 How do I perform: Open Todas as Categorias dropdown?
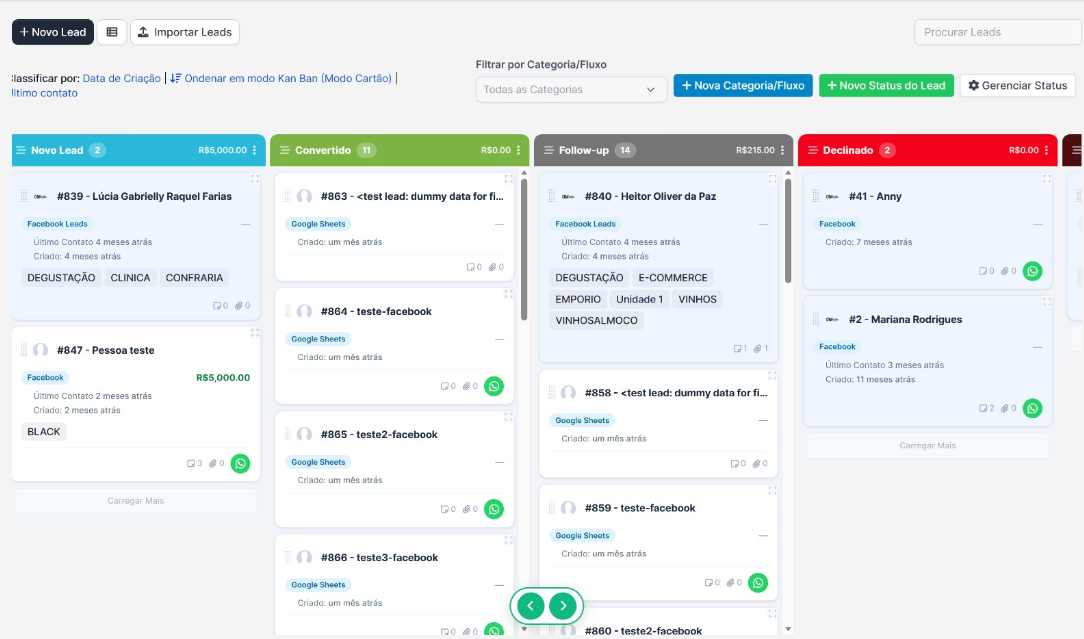pos(570,89)
